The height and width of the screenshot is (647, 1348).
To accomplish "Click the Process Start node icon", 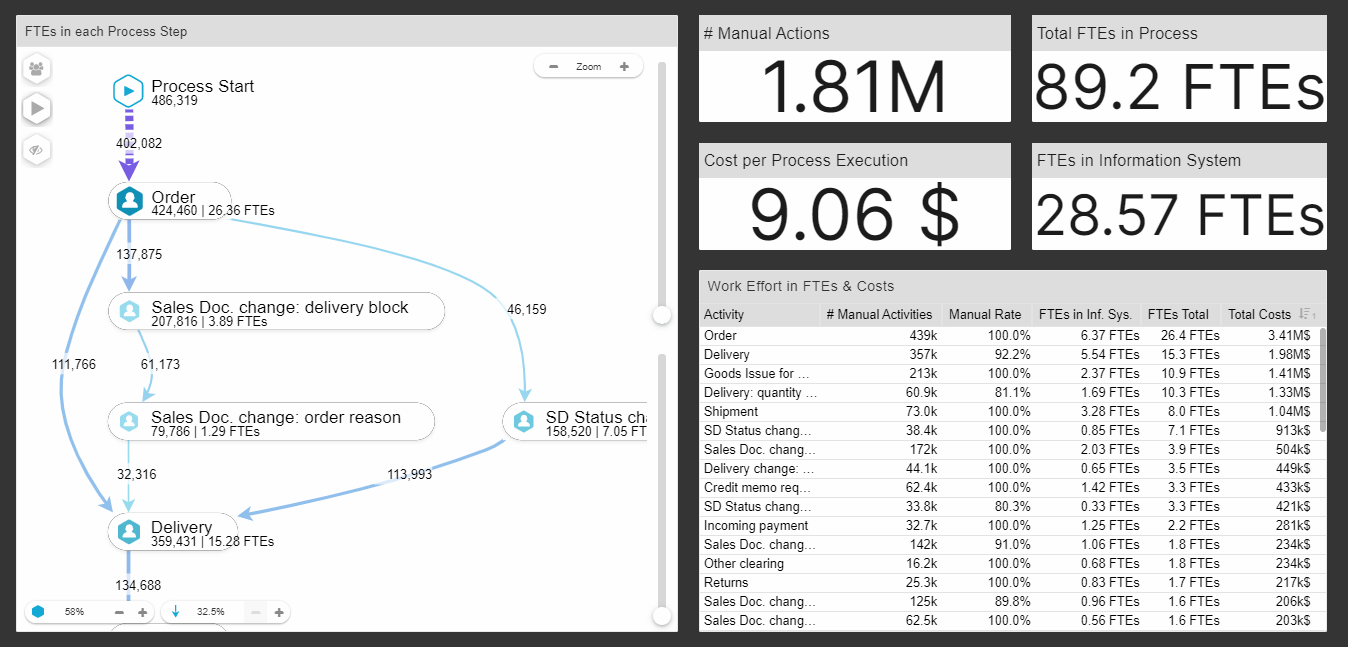I will 128,92.
